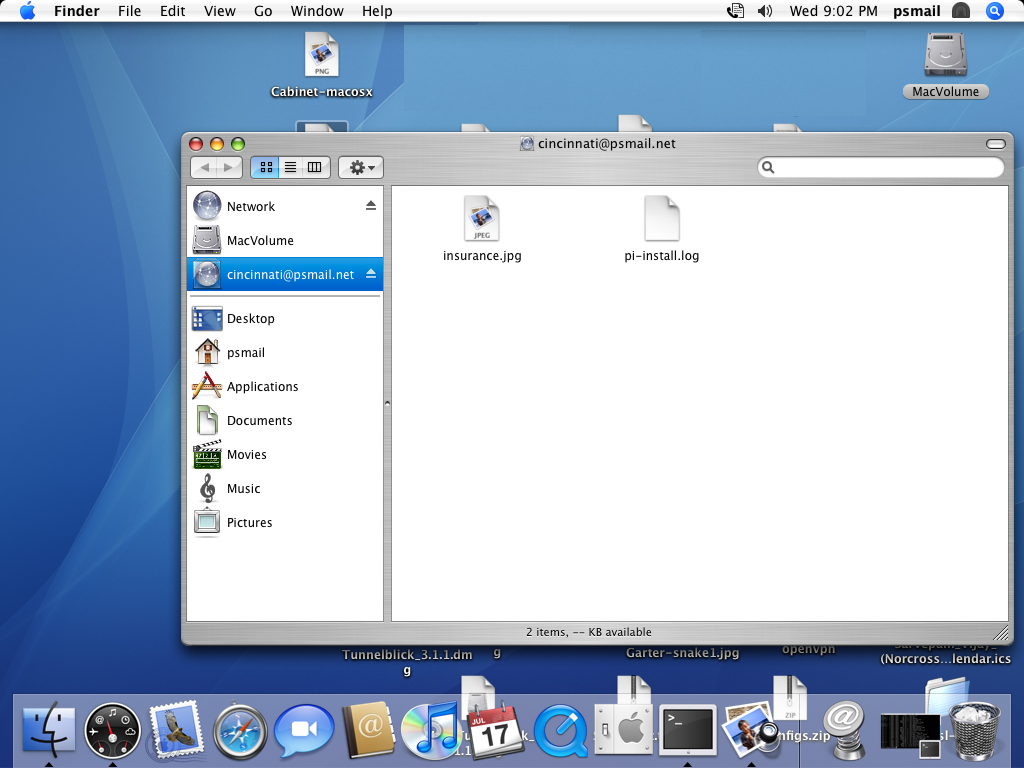
Task: Open the minimized terminal window in Dock
Action: tap(911, 734)
